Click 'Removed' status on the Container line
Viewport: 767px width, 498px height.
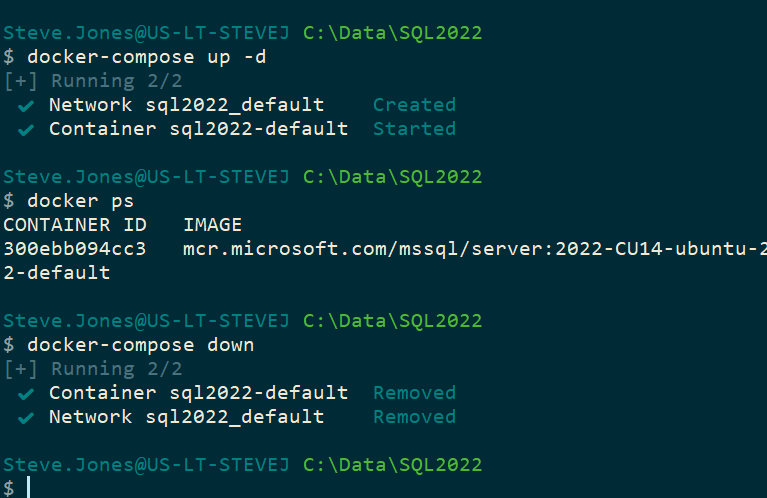[x=414, y=393]
